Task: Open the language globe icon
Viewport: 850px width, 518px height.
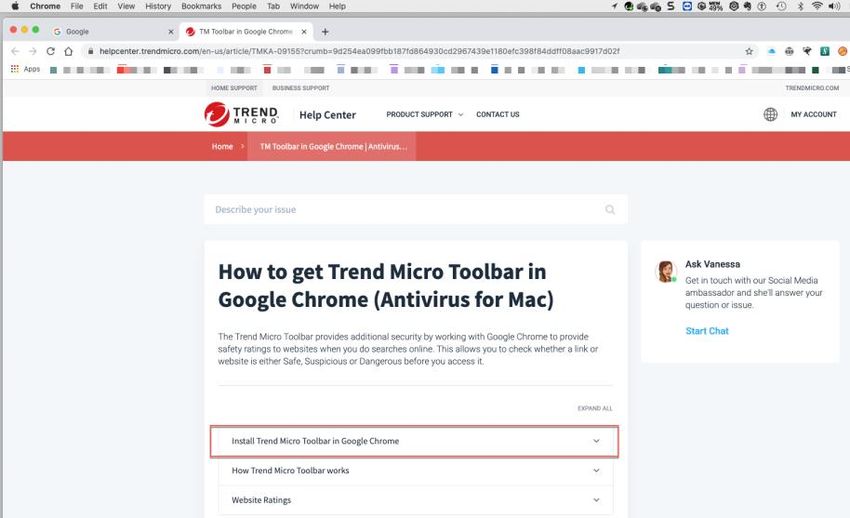Action: pyautogui.click(x=770, y=114)
